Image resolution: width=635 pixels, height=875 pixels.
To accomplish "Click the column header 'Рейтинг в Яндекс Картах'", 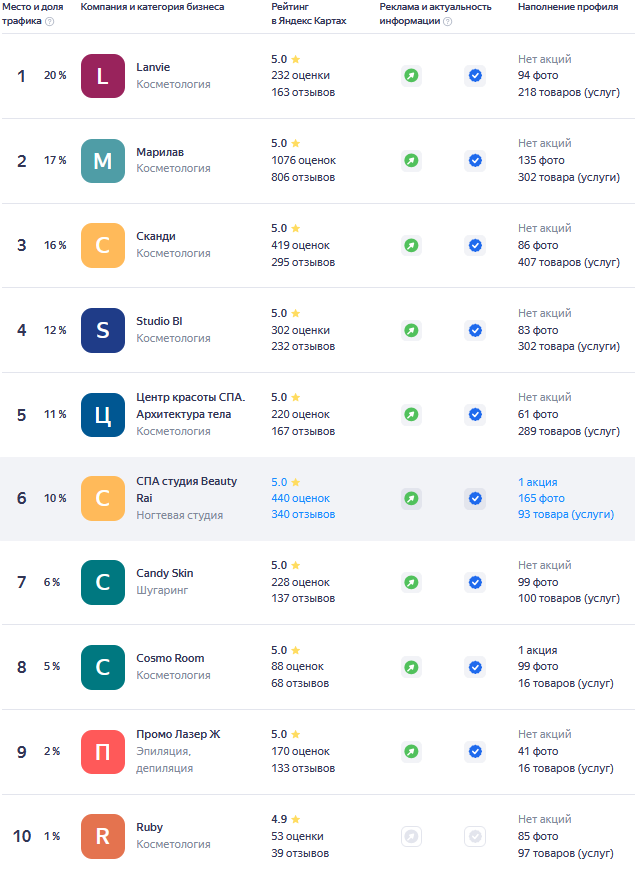I will click(309, 14).
